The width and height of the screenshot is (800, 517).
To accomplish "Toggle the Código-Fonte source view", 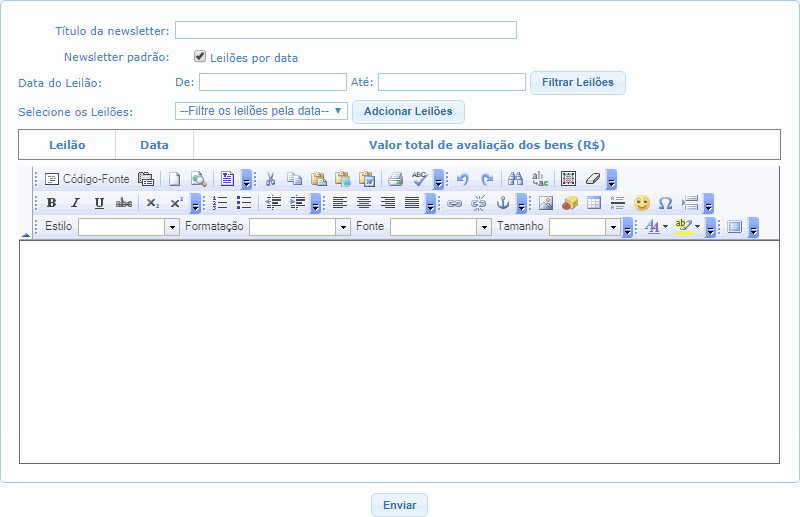I will [87, 179].
